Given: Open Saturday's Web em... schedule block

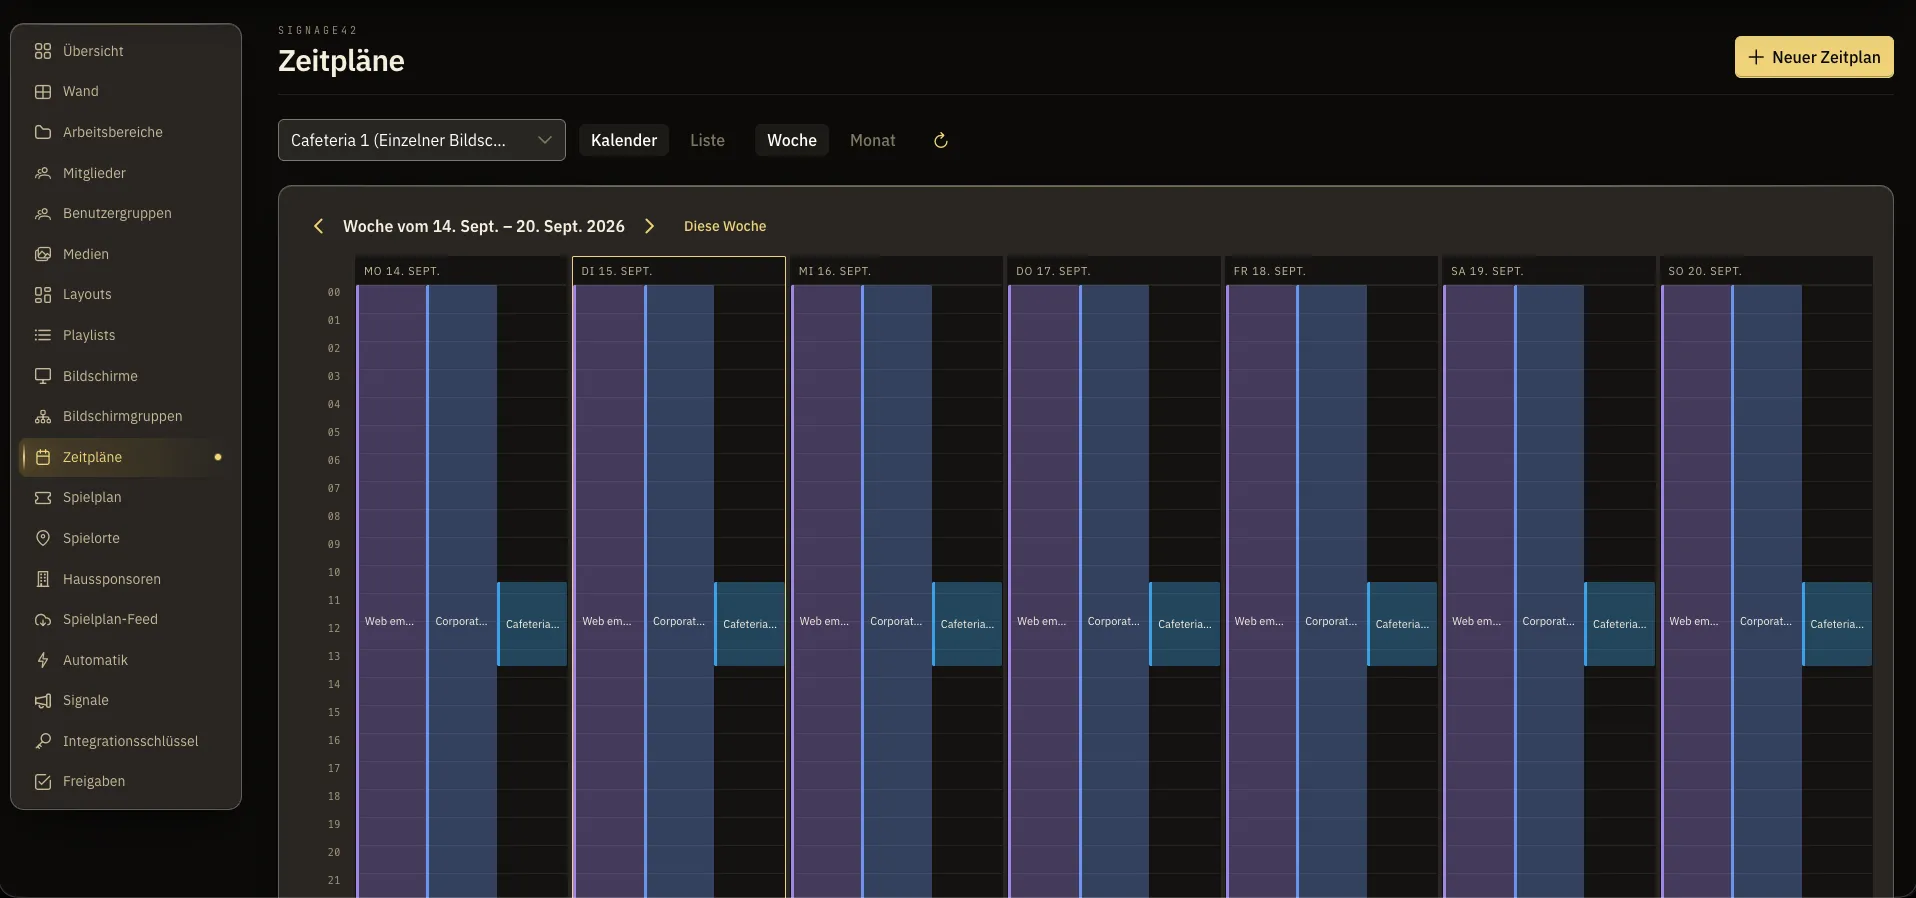Looking at the screenshot, I should (1479, 591).
